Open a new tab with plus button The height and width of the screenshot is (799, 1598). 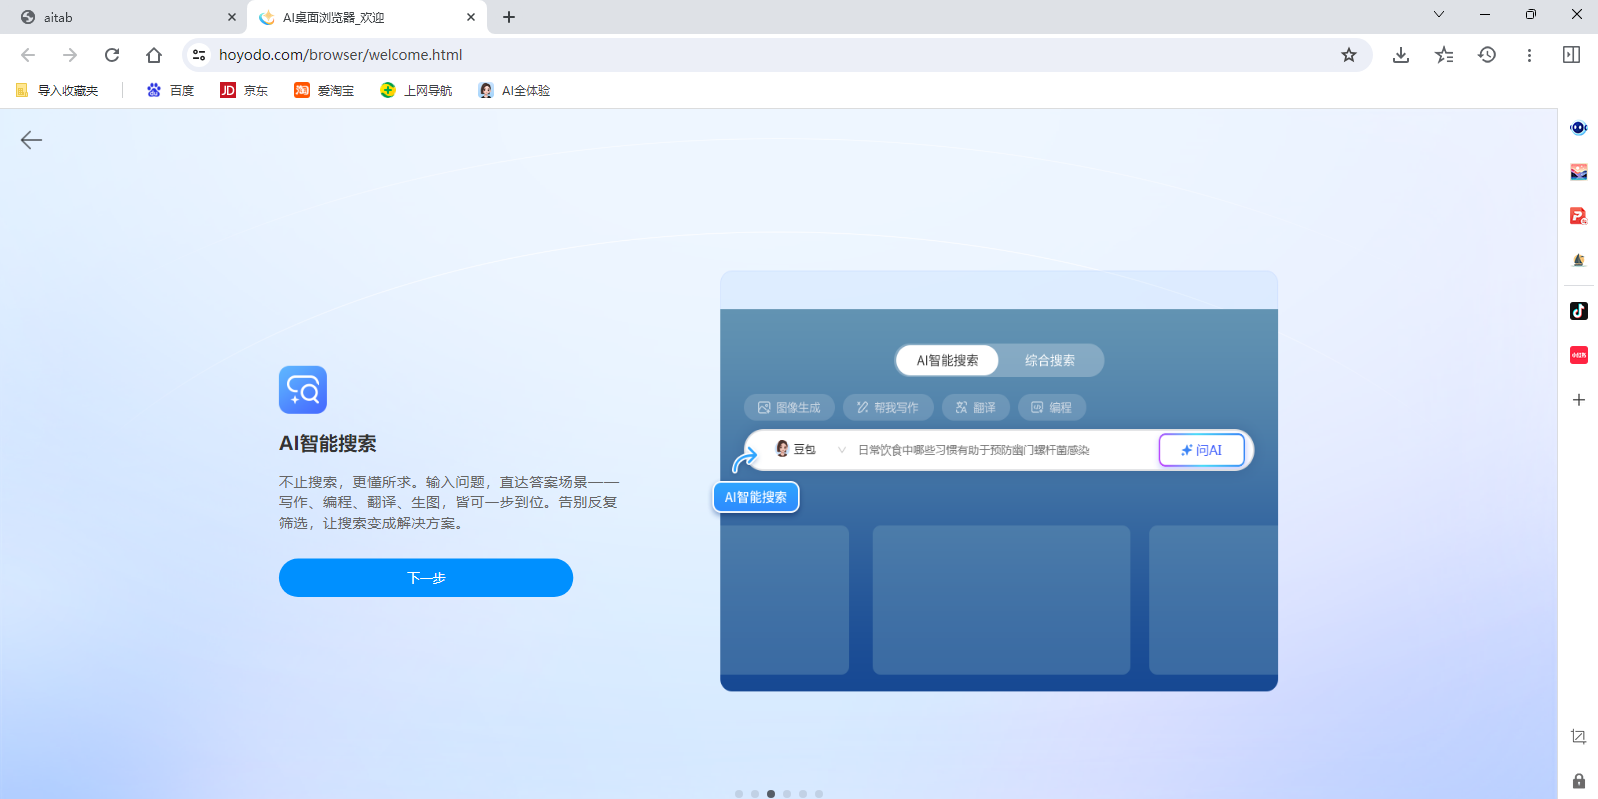pos(509,17)
